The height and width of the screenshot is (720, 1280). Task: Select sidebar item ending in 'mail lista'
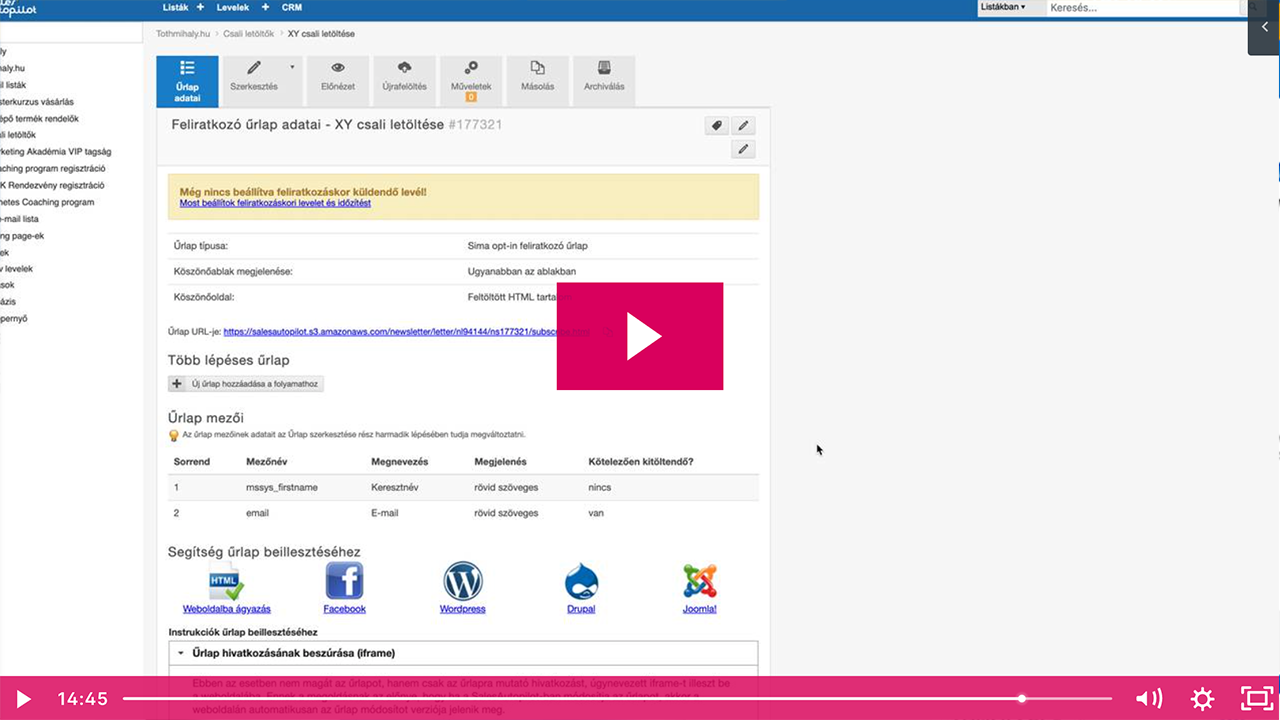tap(20, 219)
